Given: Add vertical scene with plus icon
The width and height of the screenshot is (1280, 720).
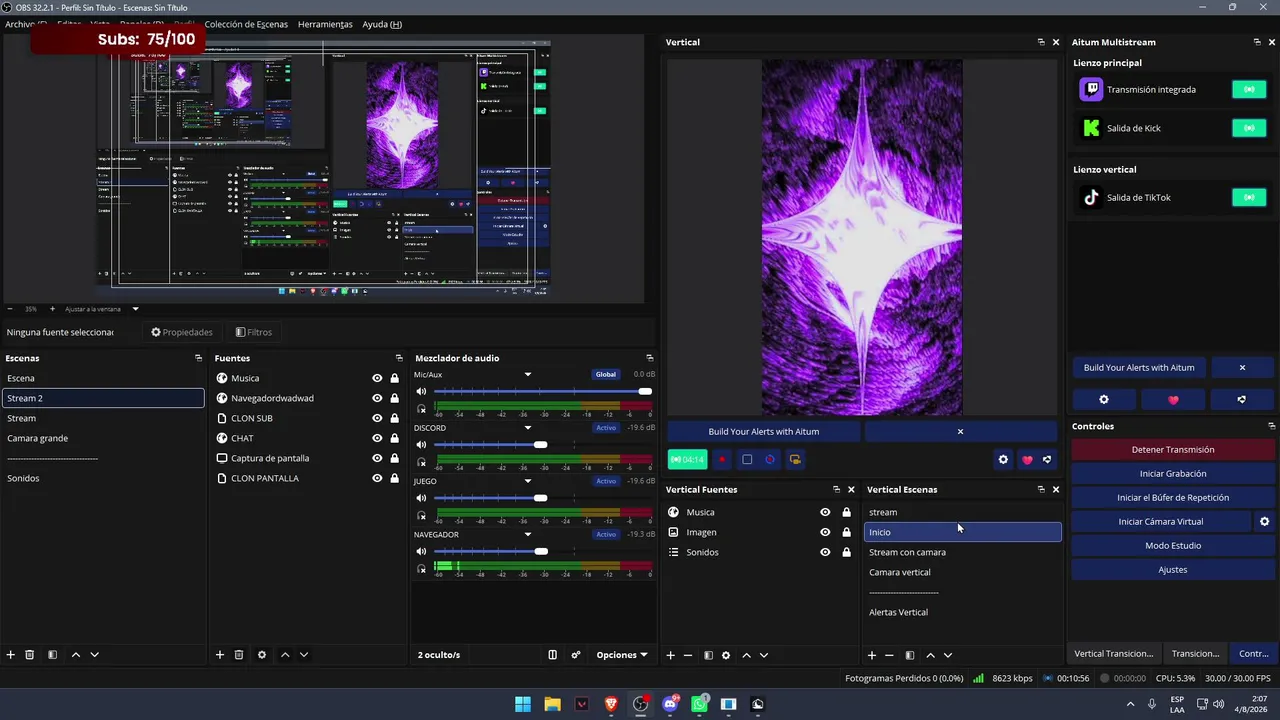Looking at the screenshot, I should click(872, 655).
